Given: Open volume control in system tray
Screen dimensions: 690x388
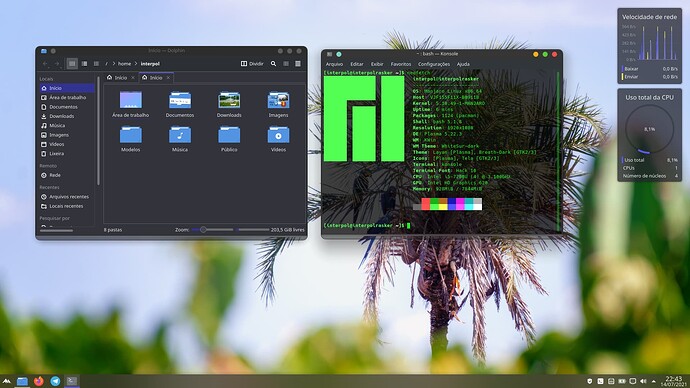Looking at the screenshot, I should 643,381.
